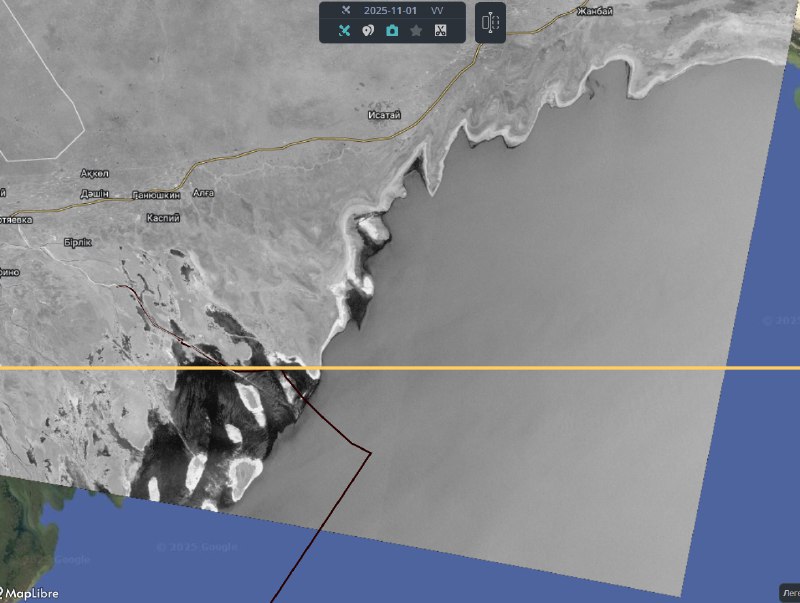This screenshot has height=603, width=800.
Task: Select the scissors clip tool
Action: coord(440,31)
